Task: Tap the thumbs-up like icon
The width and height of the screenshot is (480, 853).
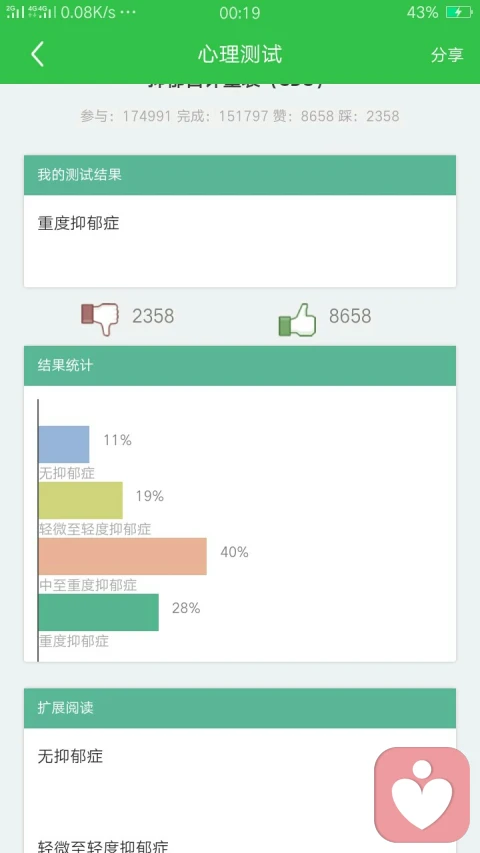Action: pos(297,319)
